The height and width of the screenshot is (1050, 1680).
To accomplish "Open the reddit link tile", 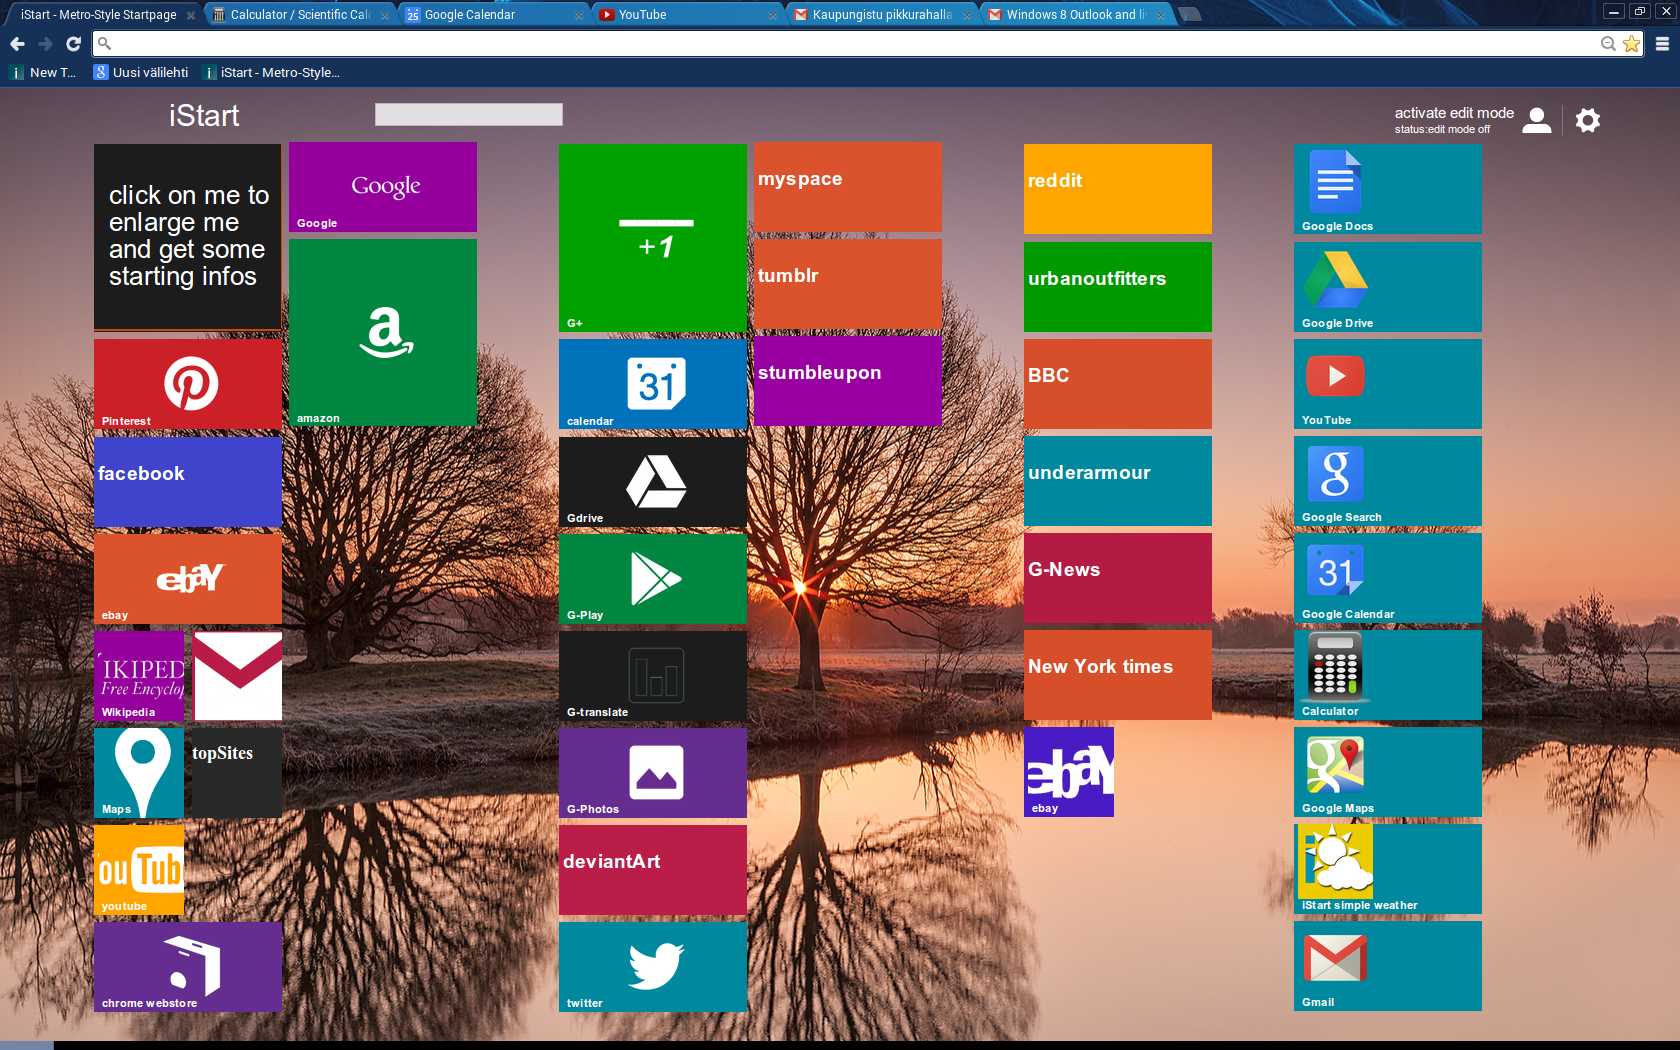I will coord(1117,189).
